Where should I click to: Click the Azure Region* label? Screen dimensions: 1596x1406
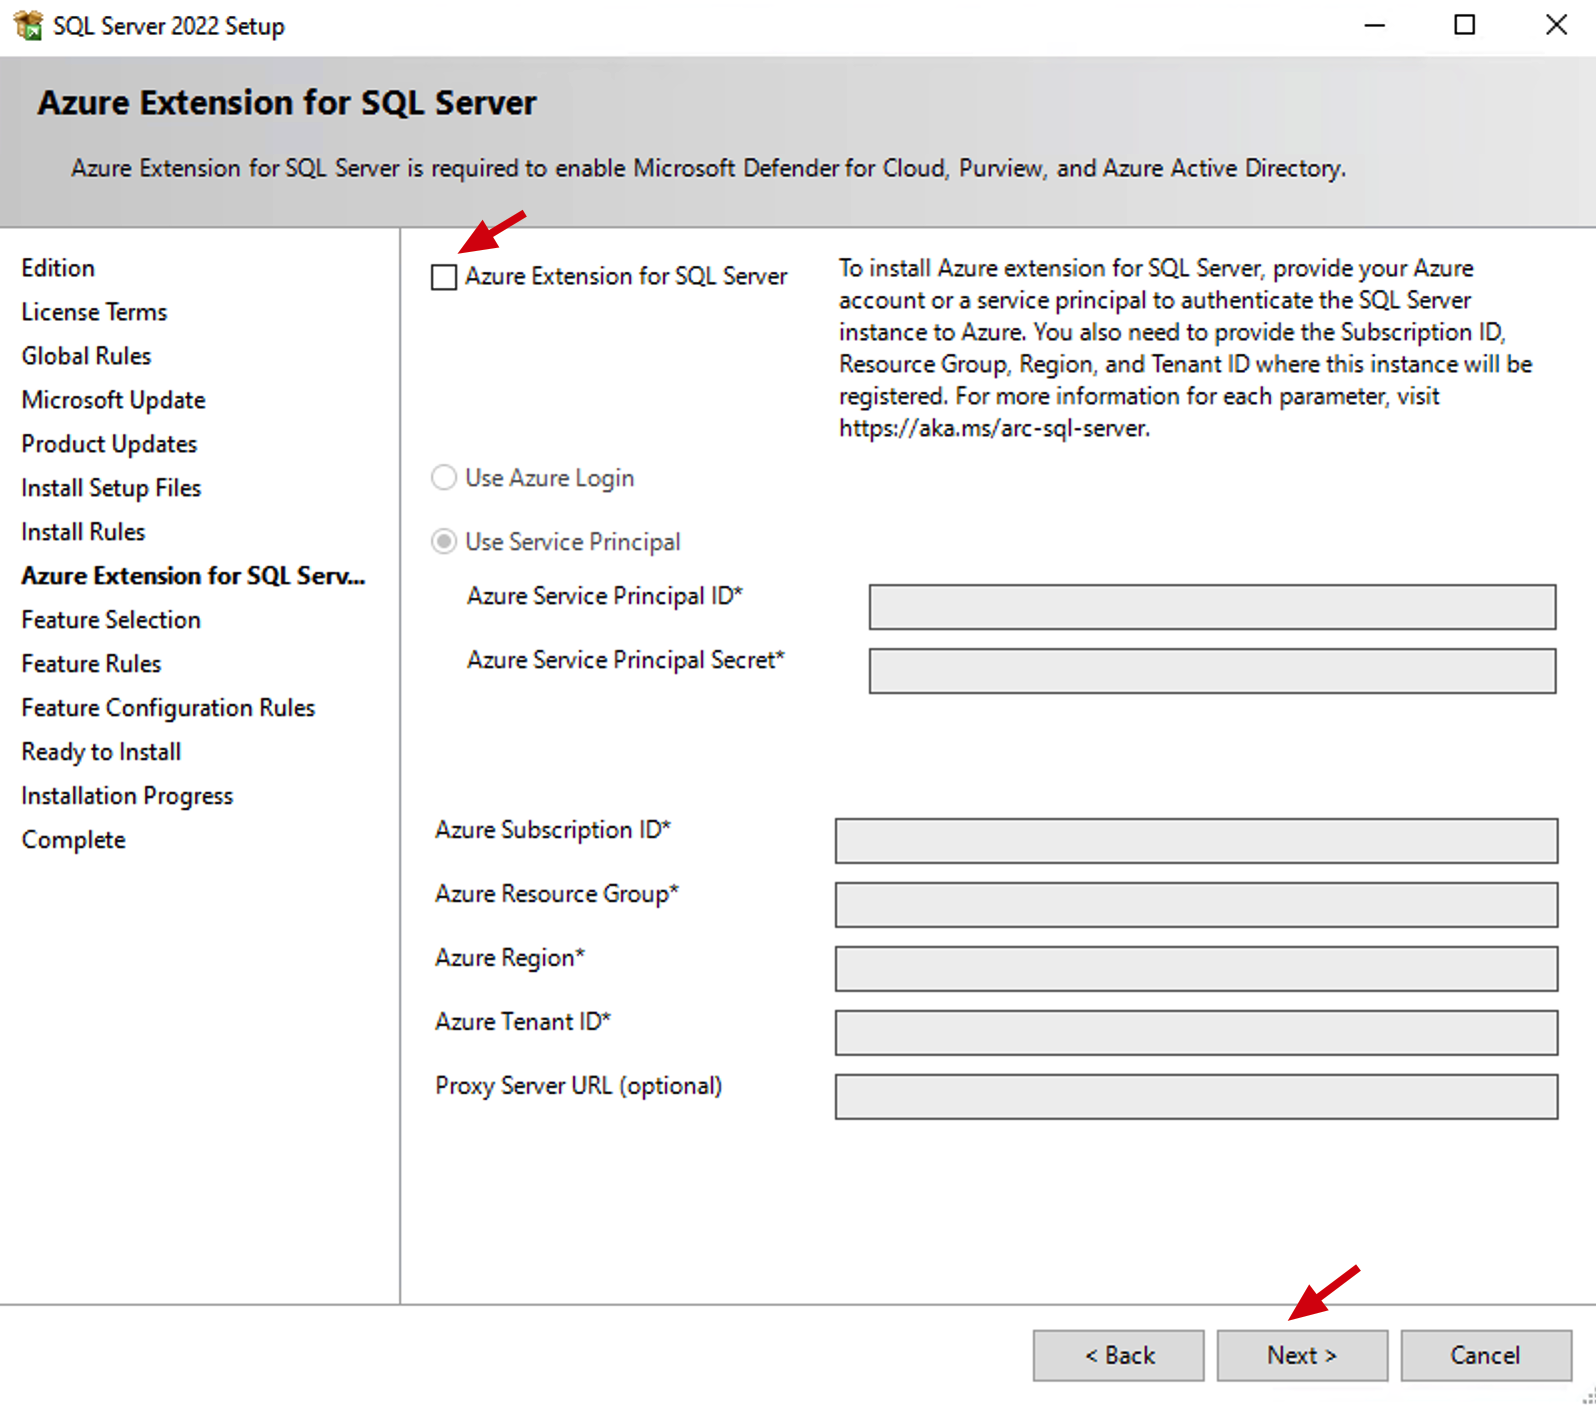[x=509, y=958]
